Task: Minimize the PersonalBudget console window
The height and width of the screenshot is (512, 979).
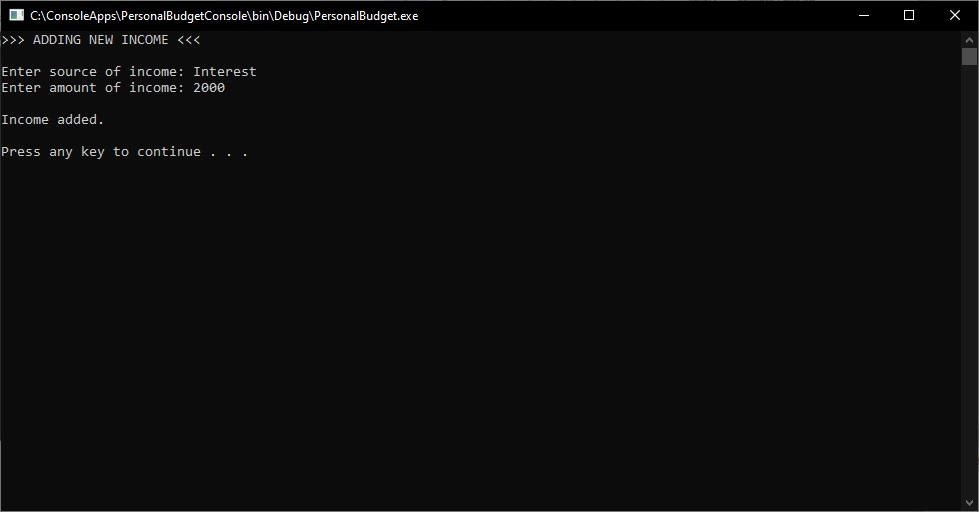Action: tap(863, 15)
